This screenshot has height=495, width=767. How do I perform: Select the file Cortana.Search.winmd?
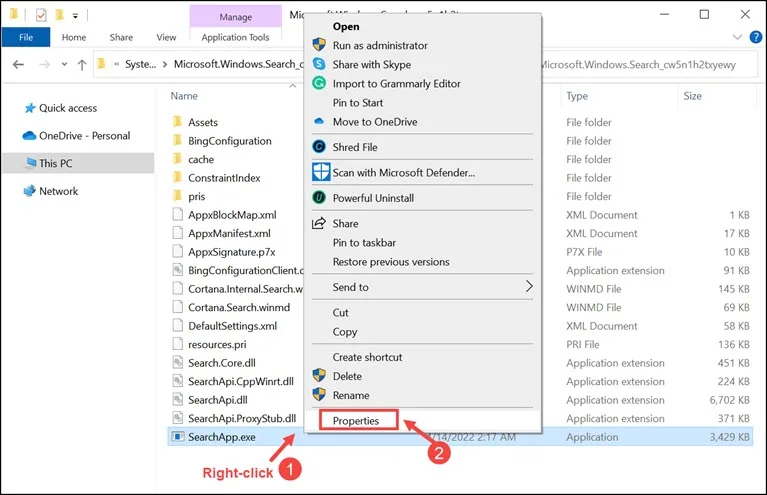(239, 307)
